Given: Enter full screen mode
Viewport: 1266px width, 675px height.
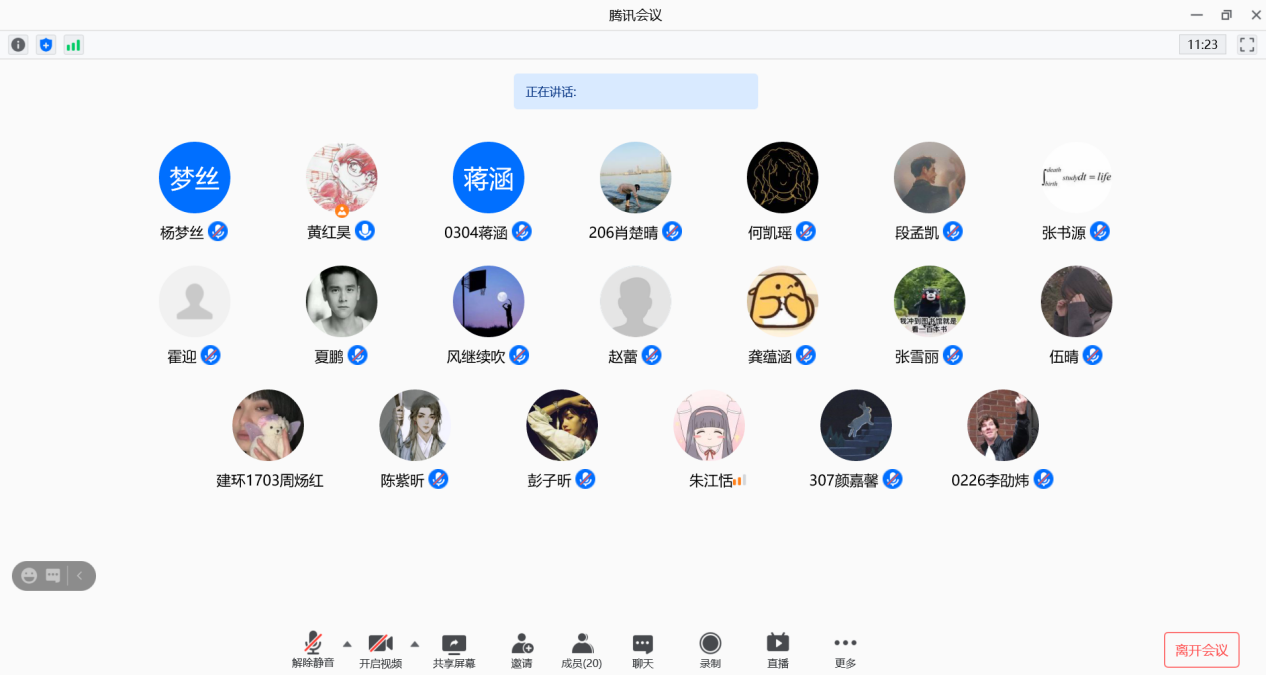Looking at the screenshot, I should click(x=1247, y=44).
